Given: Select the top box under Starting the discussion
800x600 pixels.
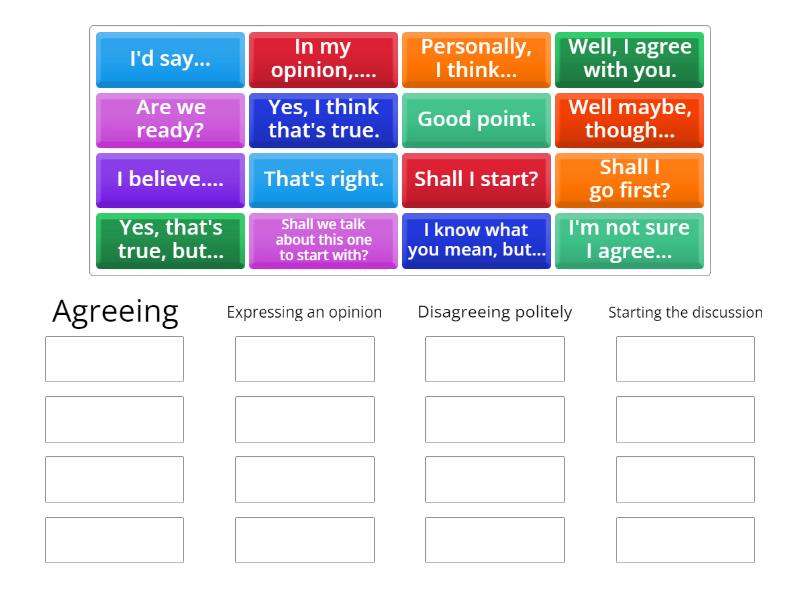Looking at the screenshot, I should pos(684,359).
